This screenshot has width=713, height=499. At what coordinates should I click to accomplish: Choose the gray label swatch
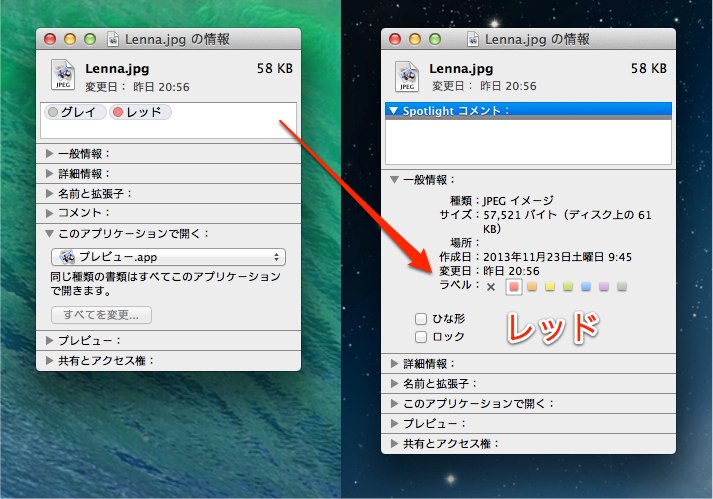pyautogui.click(x=622, y=287)
